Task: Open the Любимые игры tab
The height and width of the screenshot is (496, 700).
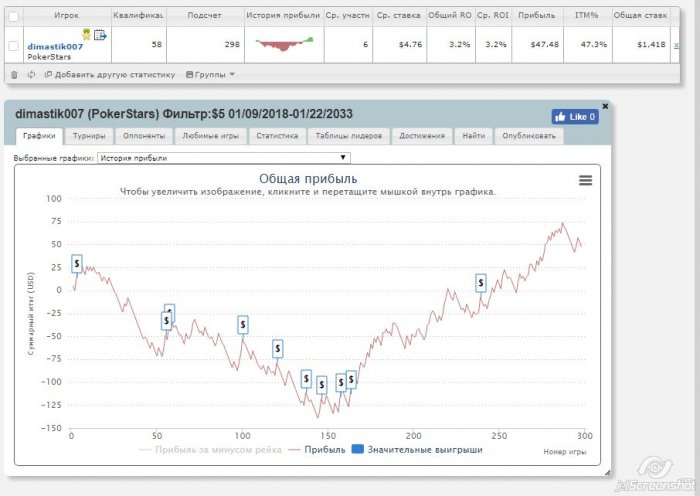Action: 211,136
